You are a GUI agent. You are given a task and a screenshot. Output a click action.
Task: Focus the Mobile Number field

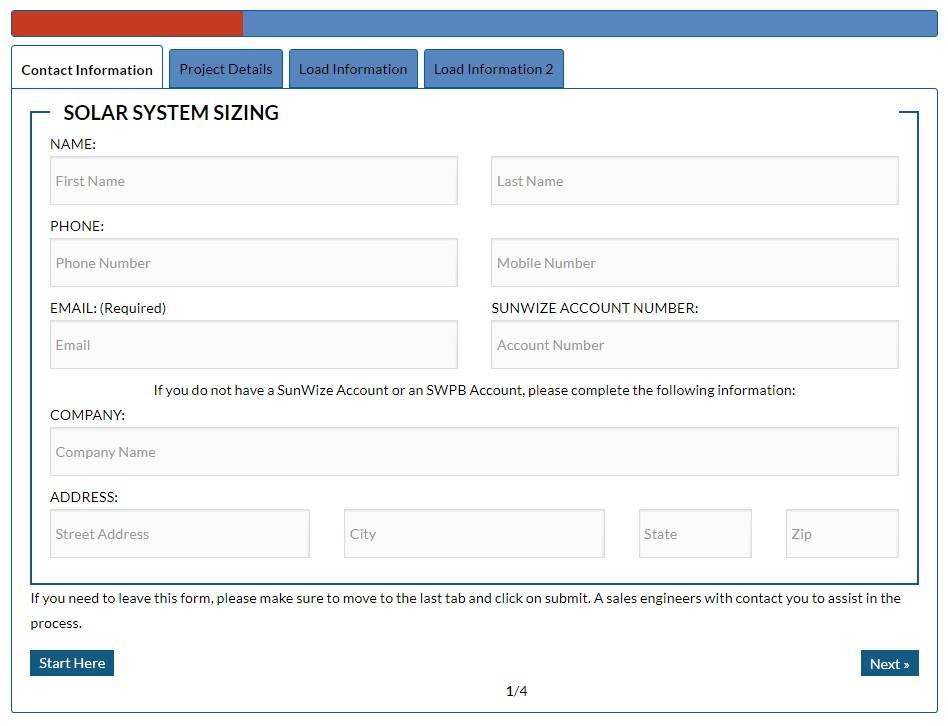click(x=695, y=263)
